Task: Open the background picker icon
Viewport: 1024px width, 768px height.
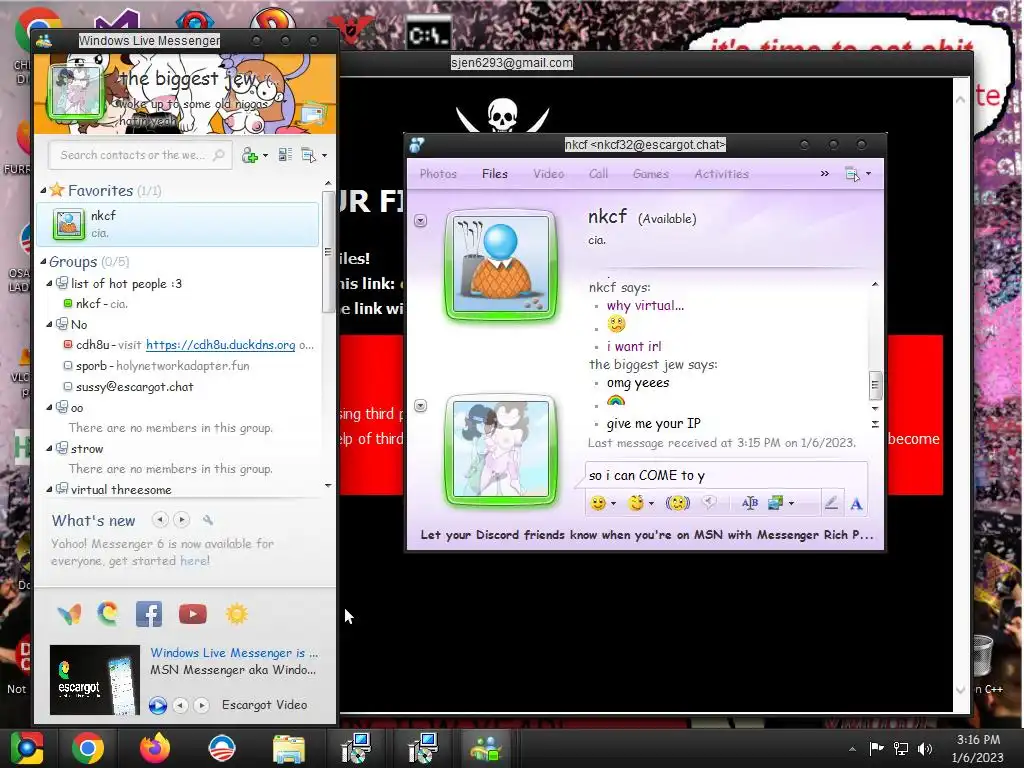Action: tap(775, 503)
